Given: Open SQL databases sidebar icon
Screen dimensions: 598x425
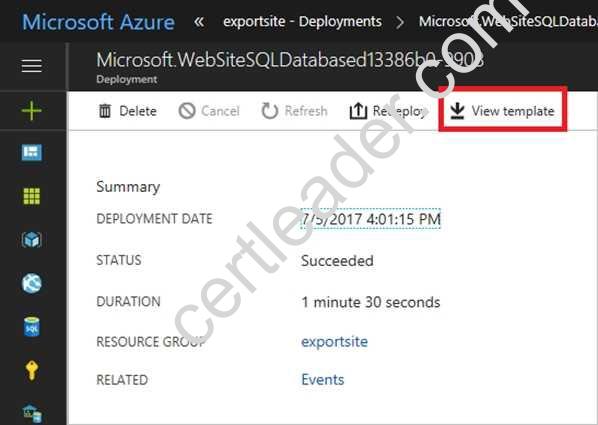Looking at the screenshot, I should 32,327.
